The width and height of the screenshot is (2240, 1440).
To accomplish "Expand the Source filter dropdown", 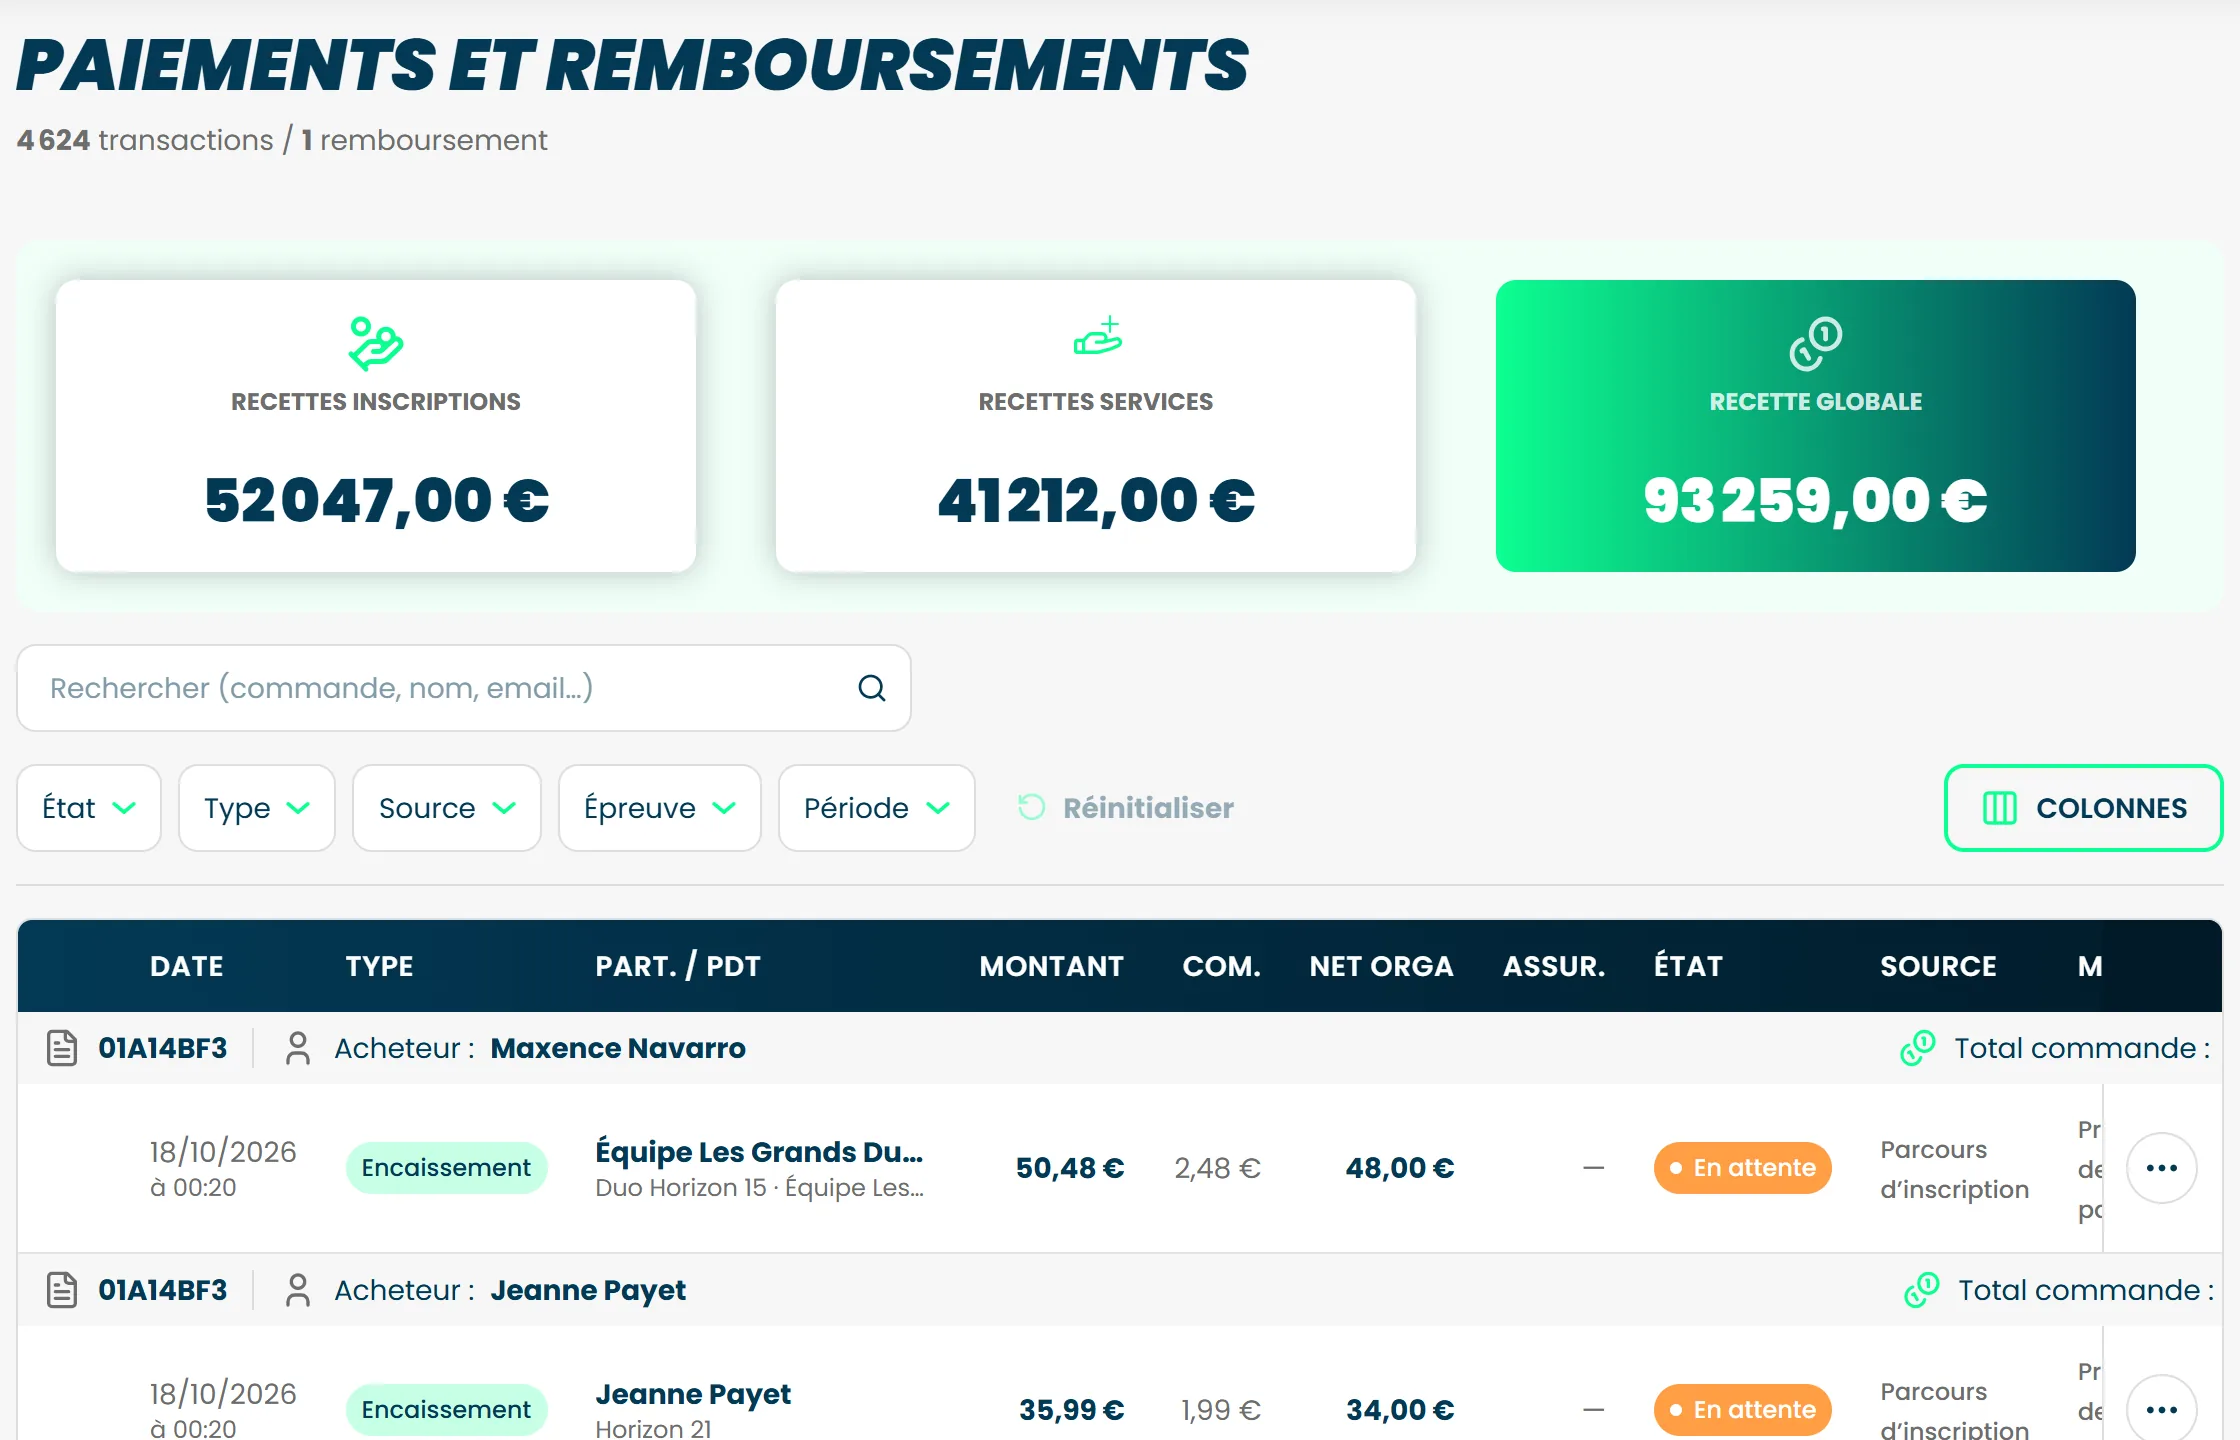I will [447, 808].
